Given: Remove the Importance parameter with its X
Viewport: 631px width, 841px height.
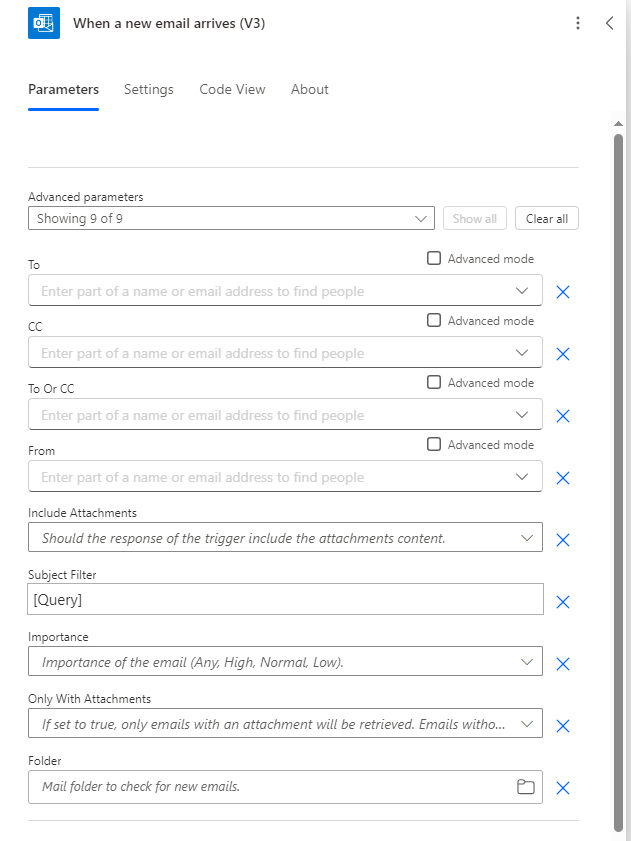Looking at the screenshot, I should point(562,664).
